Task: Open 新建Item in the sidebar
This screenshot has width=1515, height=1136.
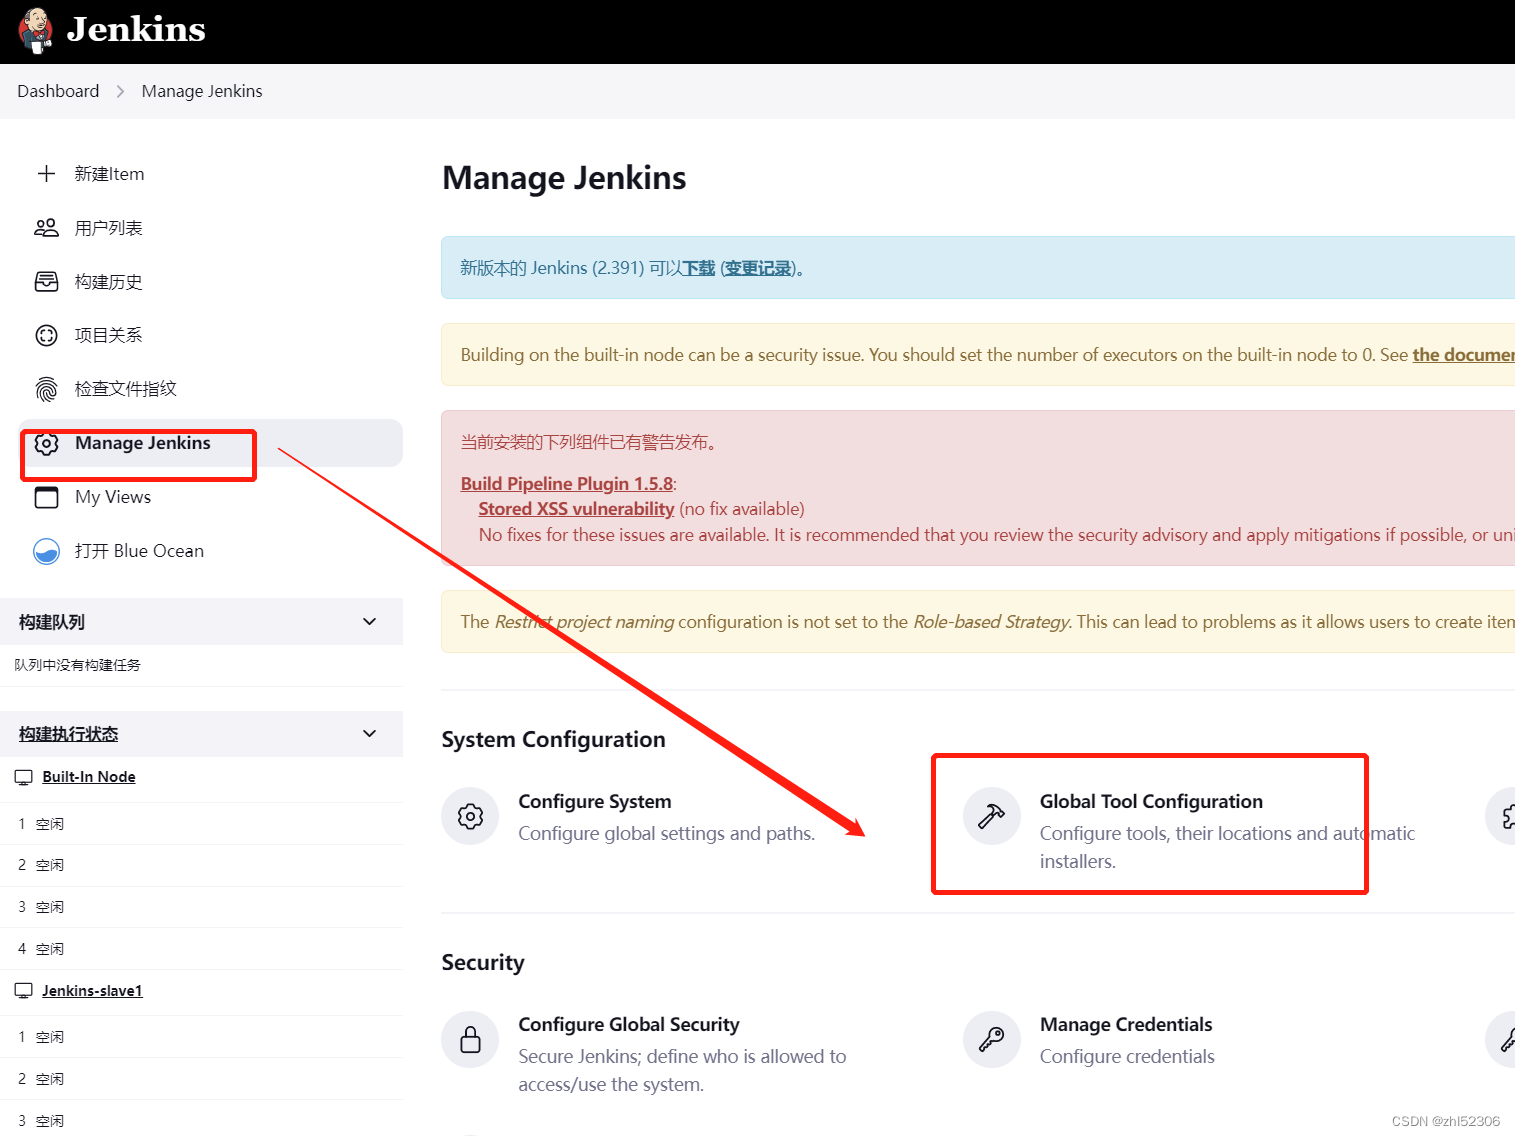Action: click(x=109, y=174)
